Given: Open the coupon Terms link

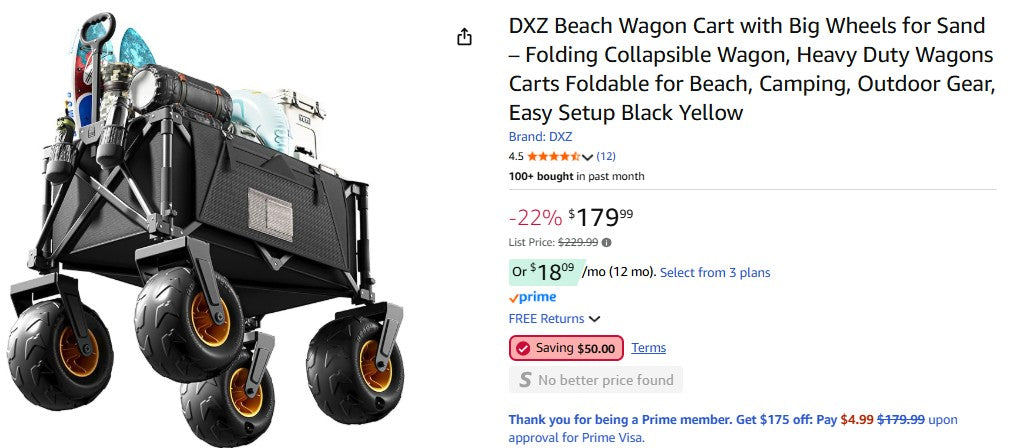Looking at the screenshot, I should point(648,348).
